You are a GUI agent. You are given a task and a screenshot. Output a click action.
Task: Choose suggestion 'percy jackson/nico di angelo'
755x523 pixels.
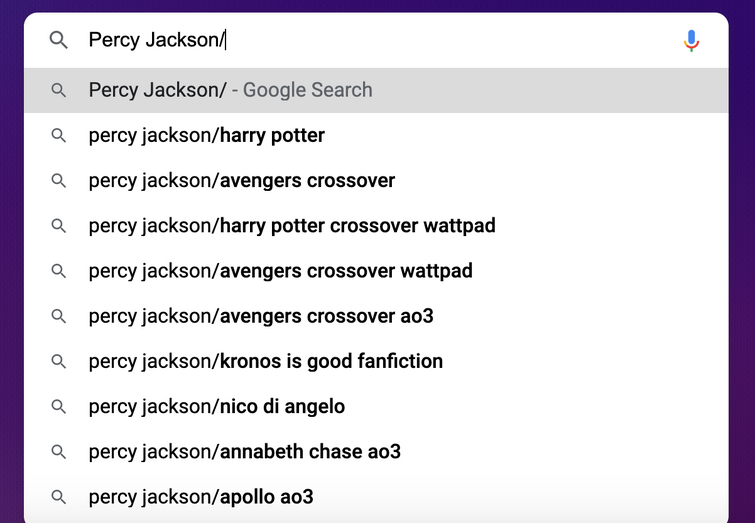coord(376,407)
